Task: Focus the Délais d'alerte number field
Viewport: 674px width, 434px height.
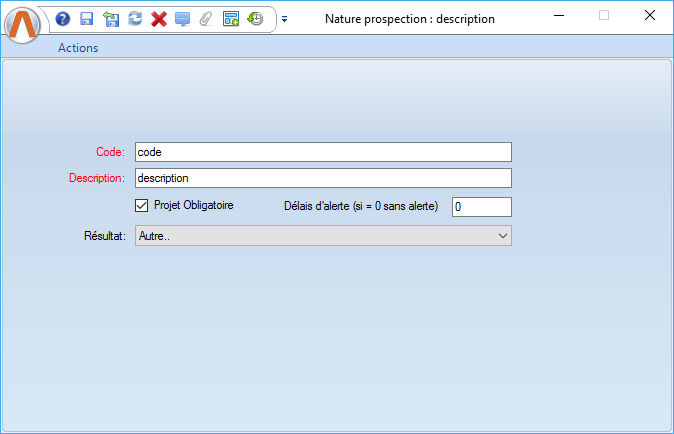Action: [482, 207]
